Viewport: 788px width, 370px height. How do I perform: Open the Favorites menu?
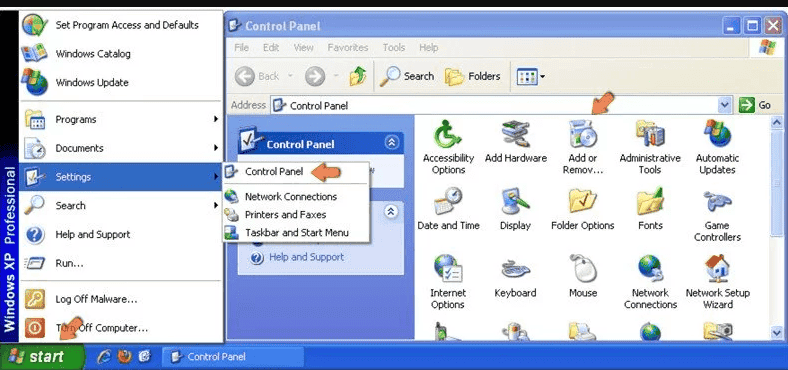(348, 48)
